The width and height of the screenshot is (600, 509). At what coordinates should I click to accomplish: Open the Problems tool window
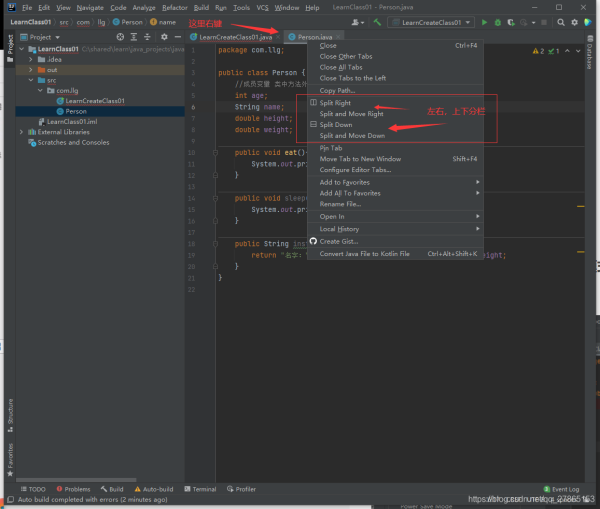pyautogui.click(x=77, y=489)
